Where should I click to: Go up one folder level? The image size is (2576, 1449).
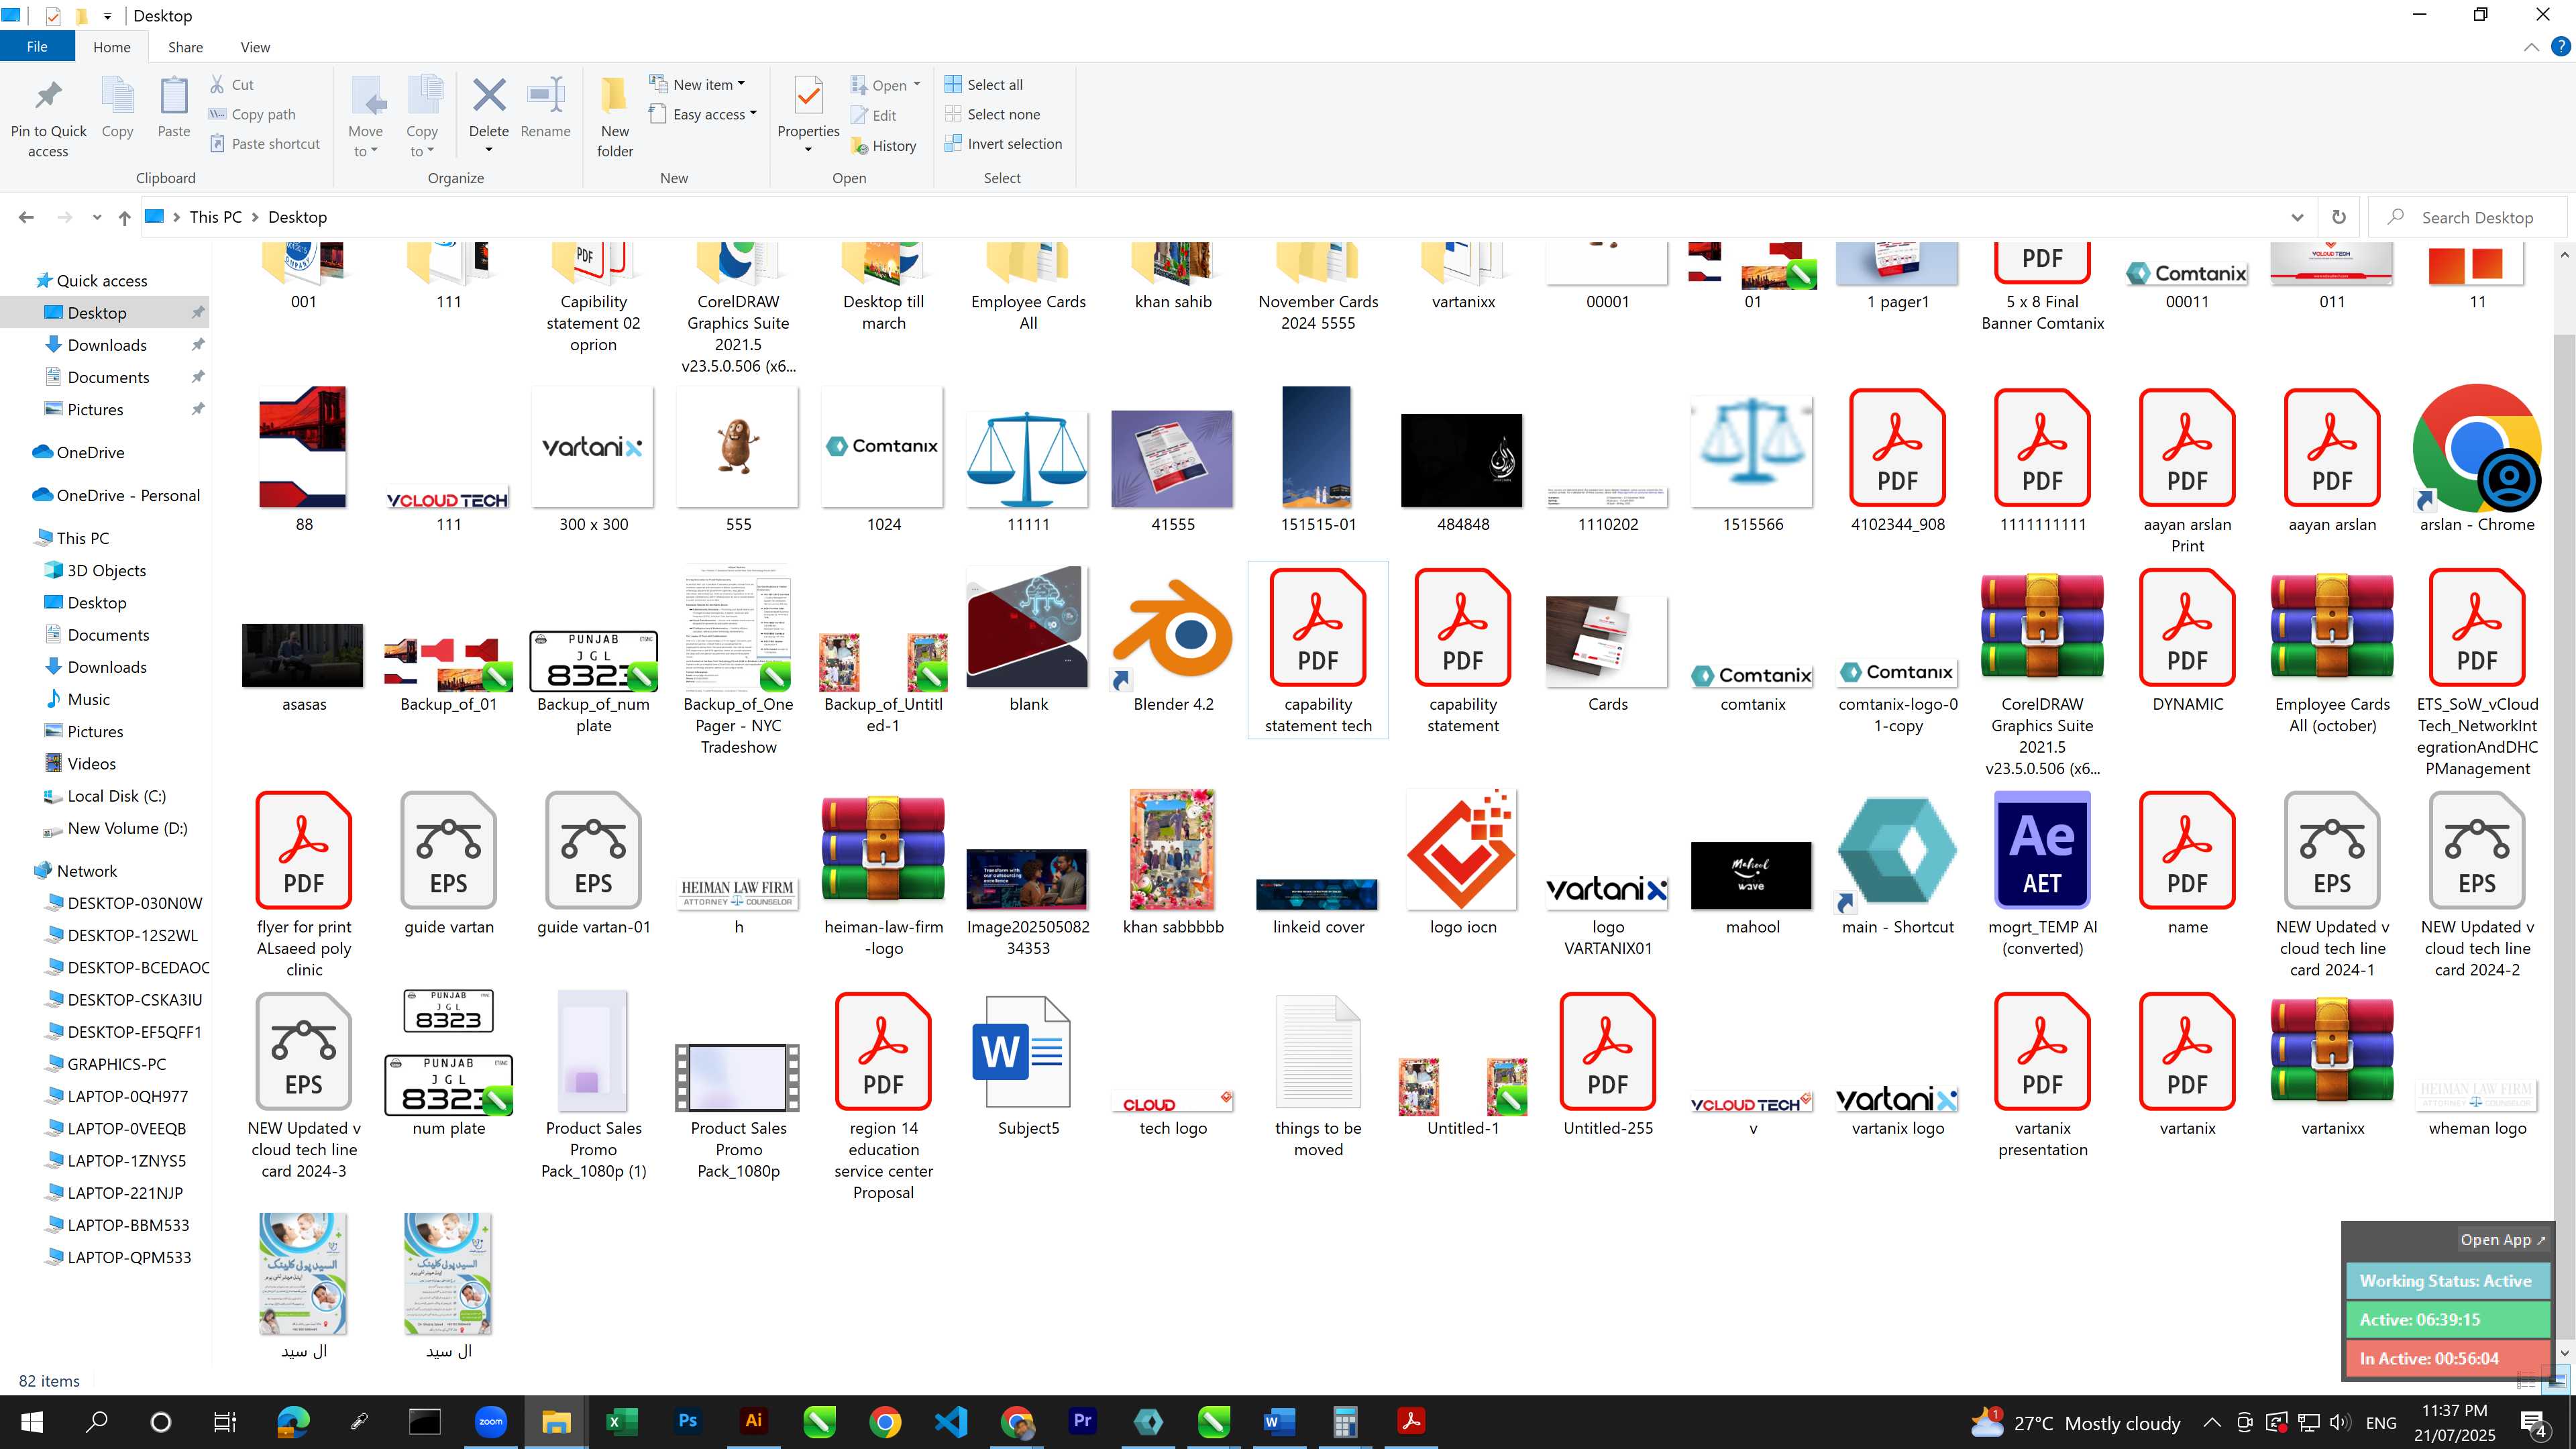click(124, 217)
